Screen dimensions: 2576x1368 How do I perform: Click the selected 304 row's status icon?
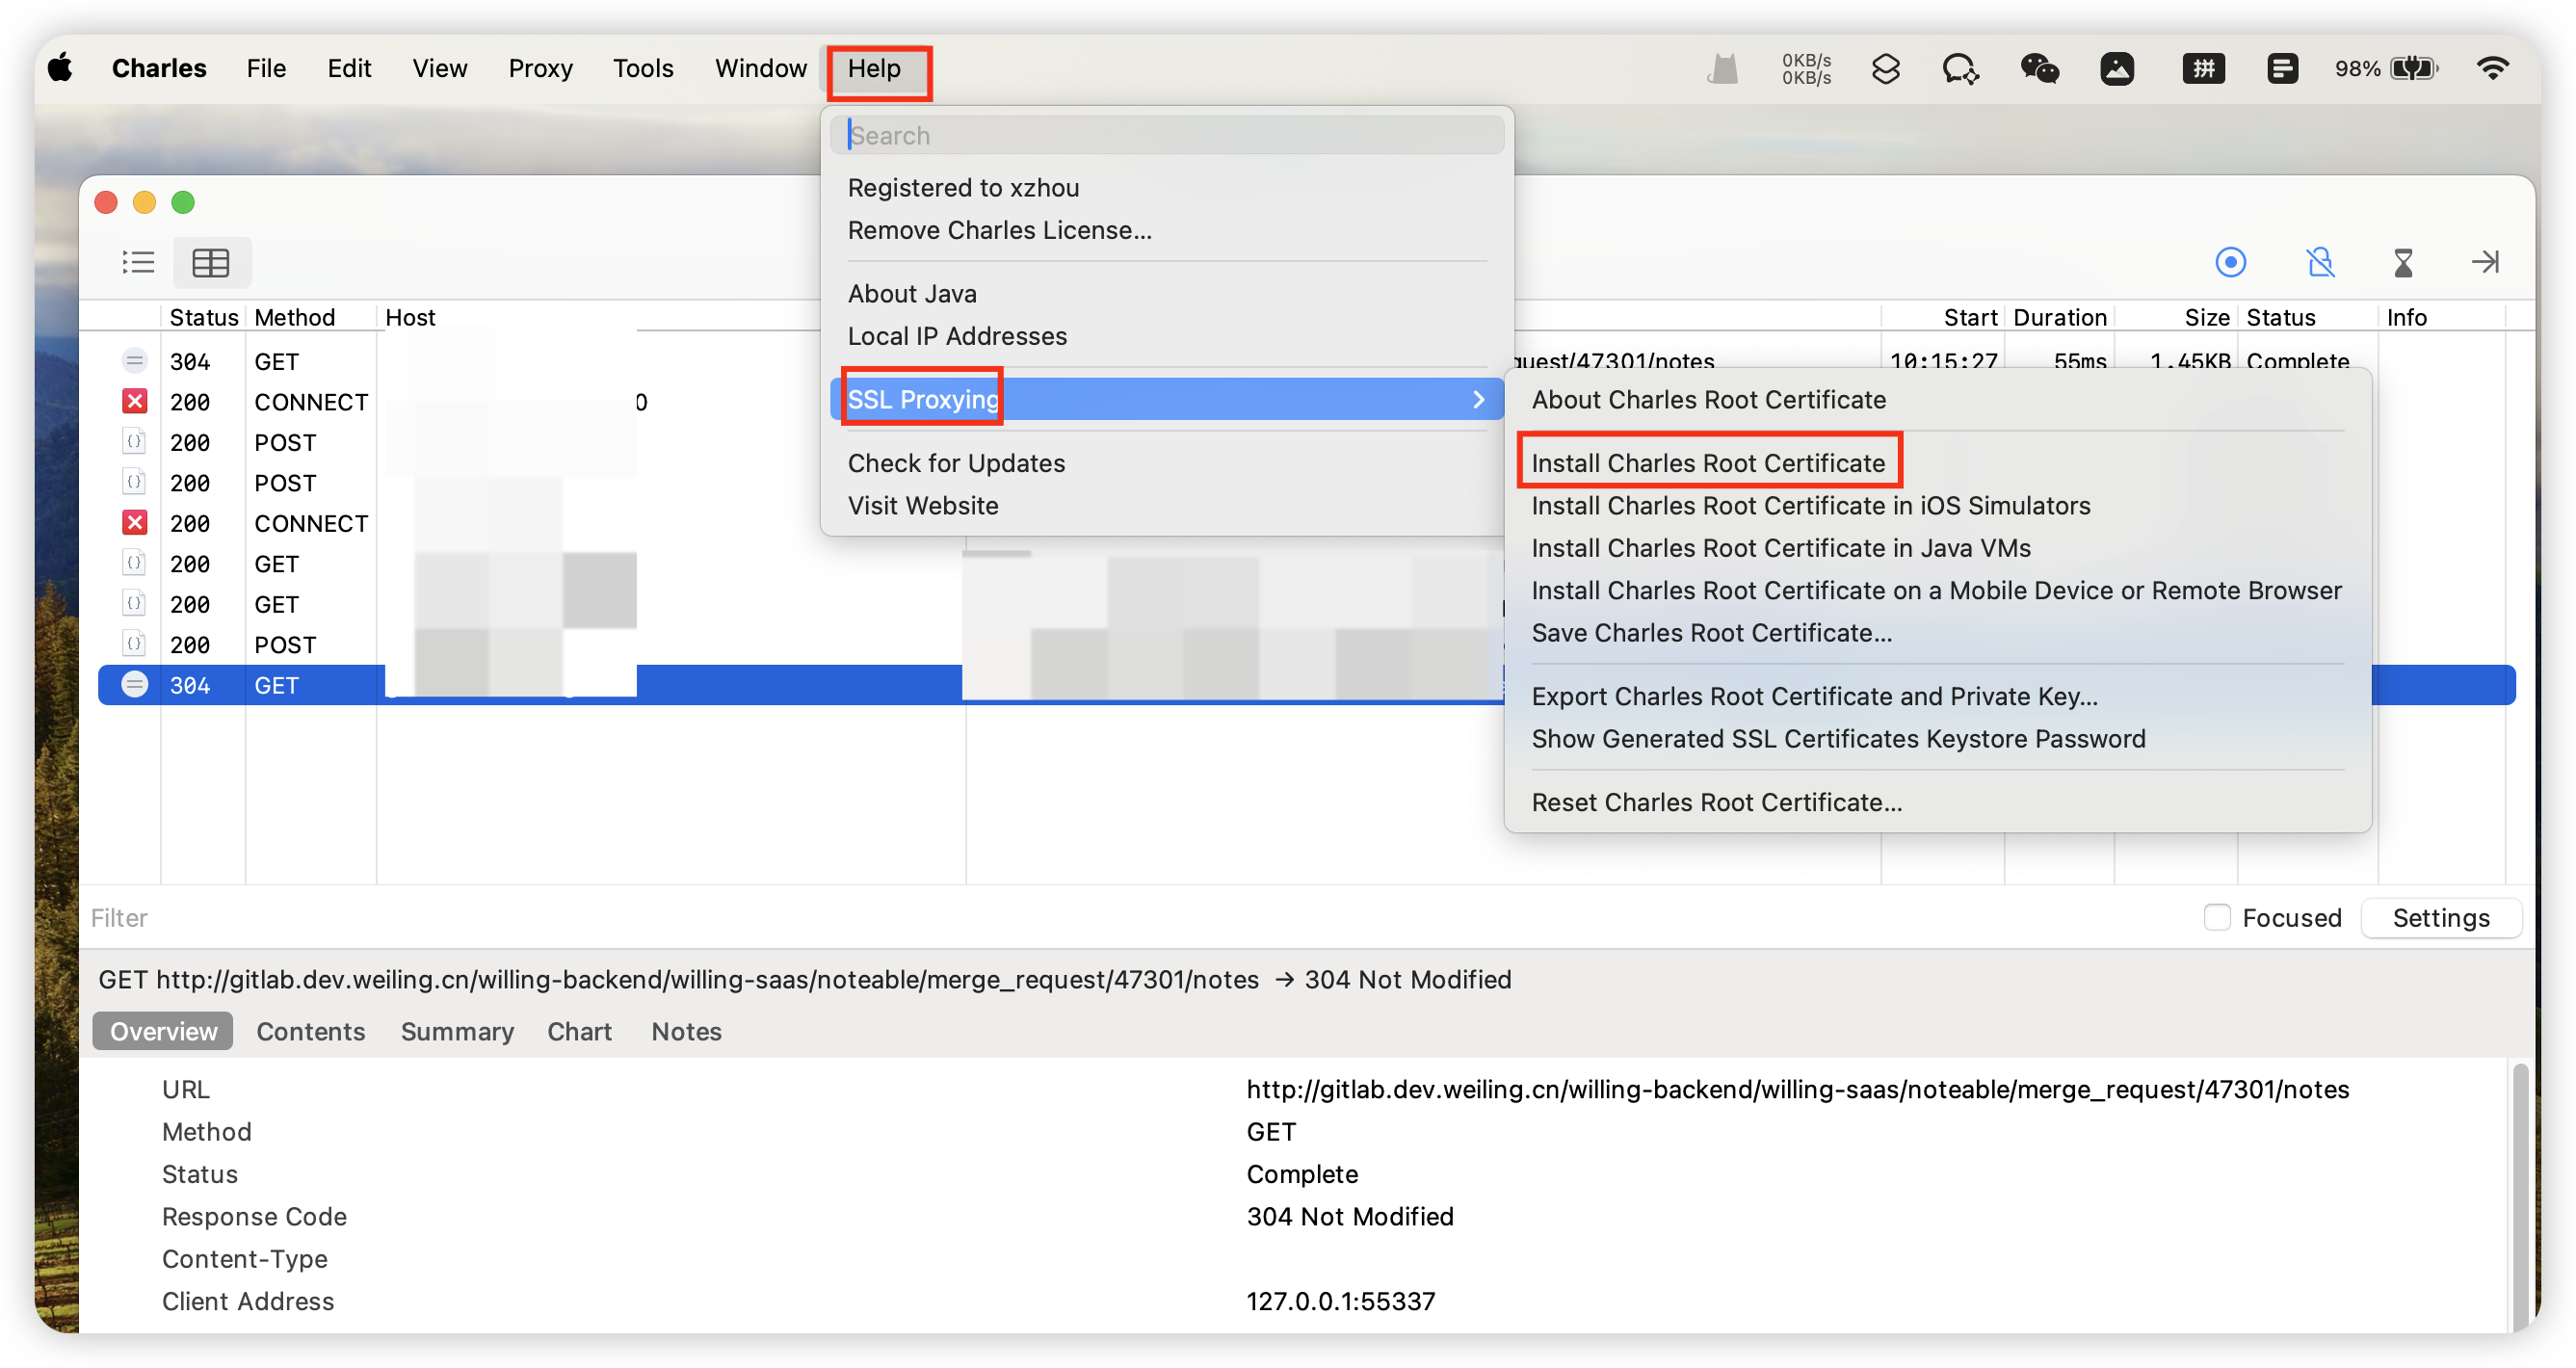pos(135,685)
